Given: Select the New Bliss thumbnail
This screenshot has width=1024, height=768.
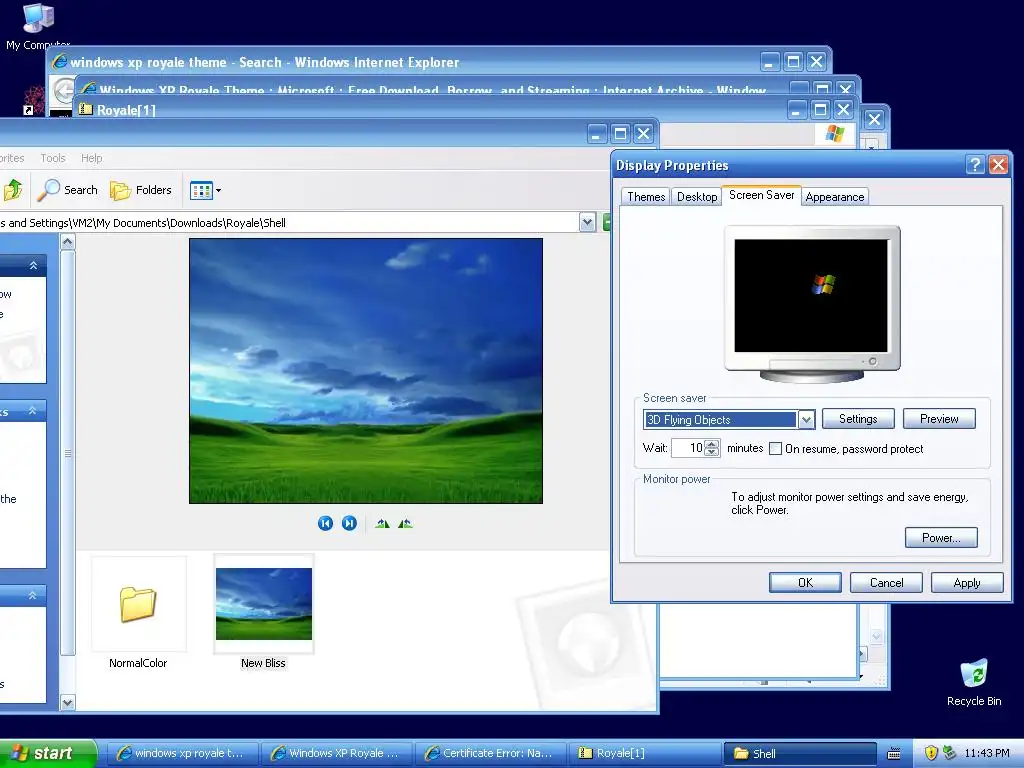Looking at the screenshot, I should 264,613.
